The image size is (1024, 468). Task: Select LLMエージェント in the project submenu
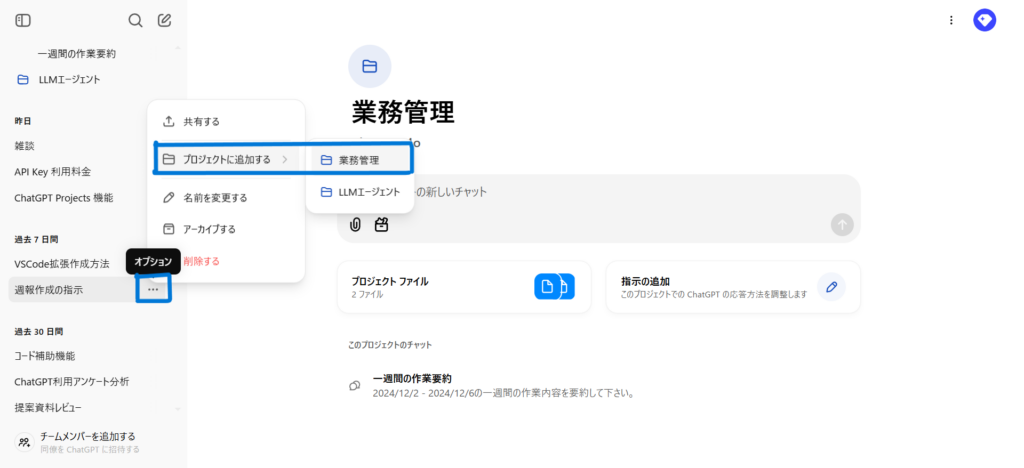pyautogui.click(x=359, y=192)
